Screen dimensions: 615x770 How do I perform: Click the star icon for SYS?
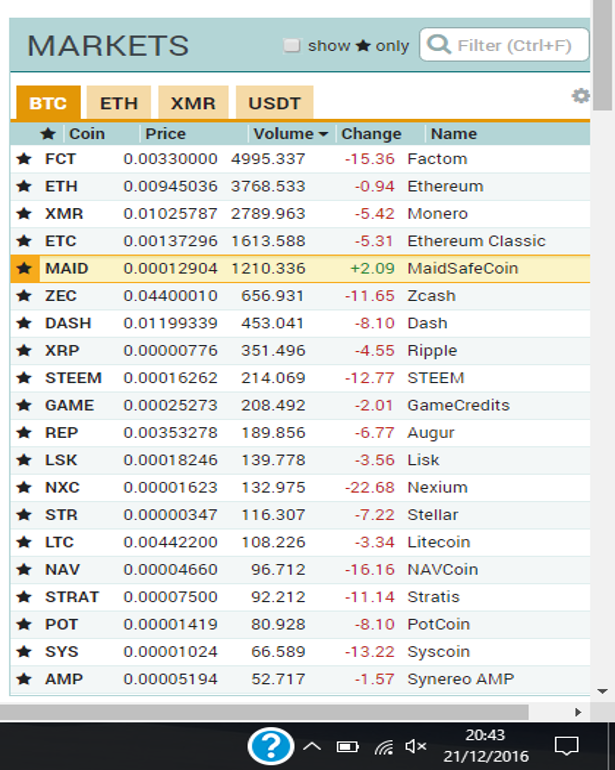click(x=24, y=652)
